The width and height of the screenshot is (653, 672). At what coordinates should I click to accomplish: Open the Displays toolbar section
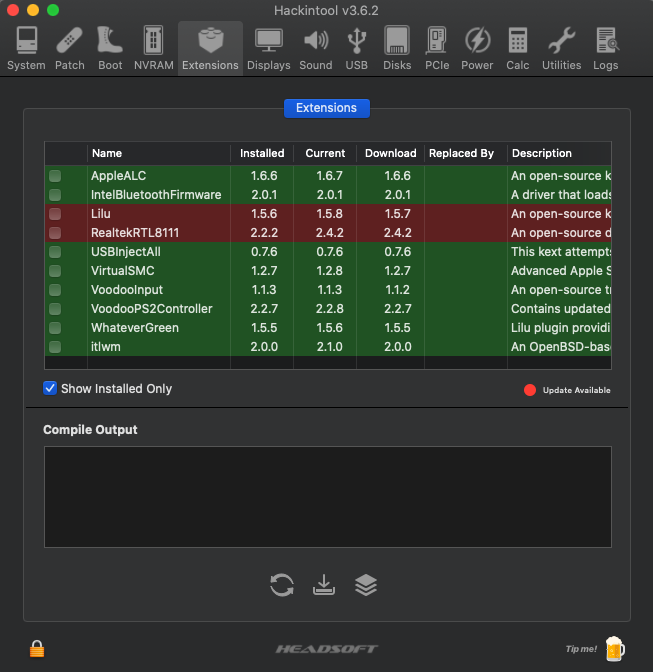(269, 48)
